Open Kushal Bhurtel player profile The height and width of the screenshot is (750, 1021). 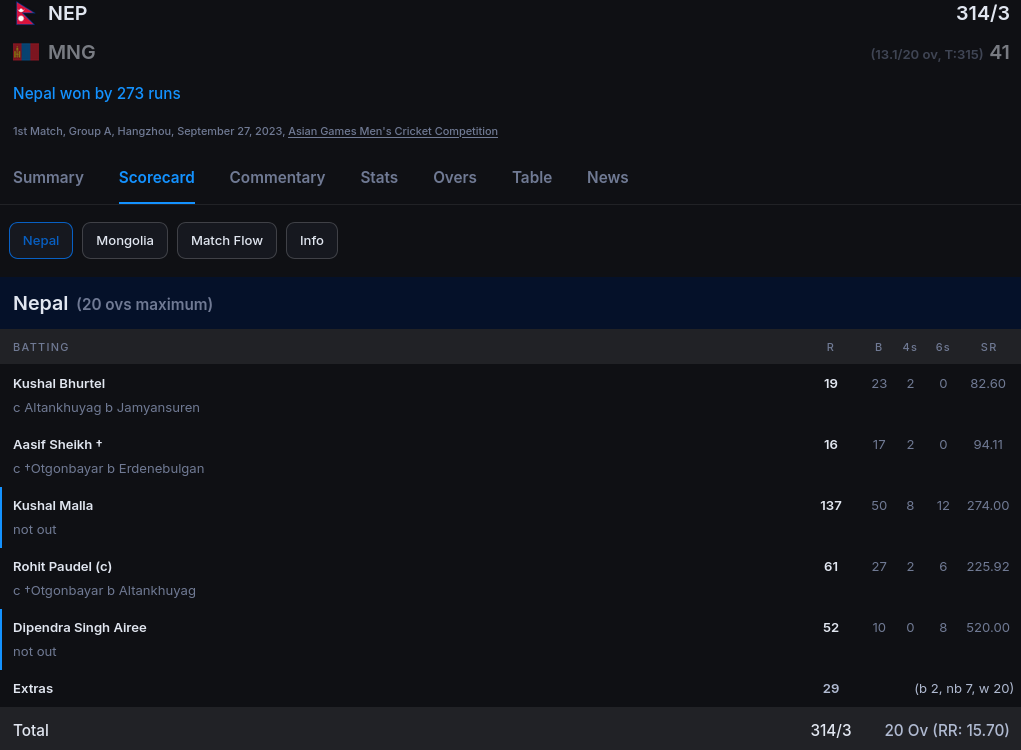coord(59,384)
